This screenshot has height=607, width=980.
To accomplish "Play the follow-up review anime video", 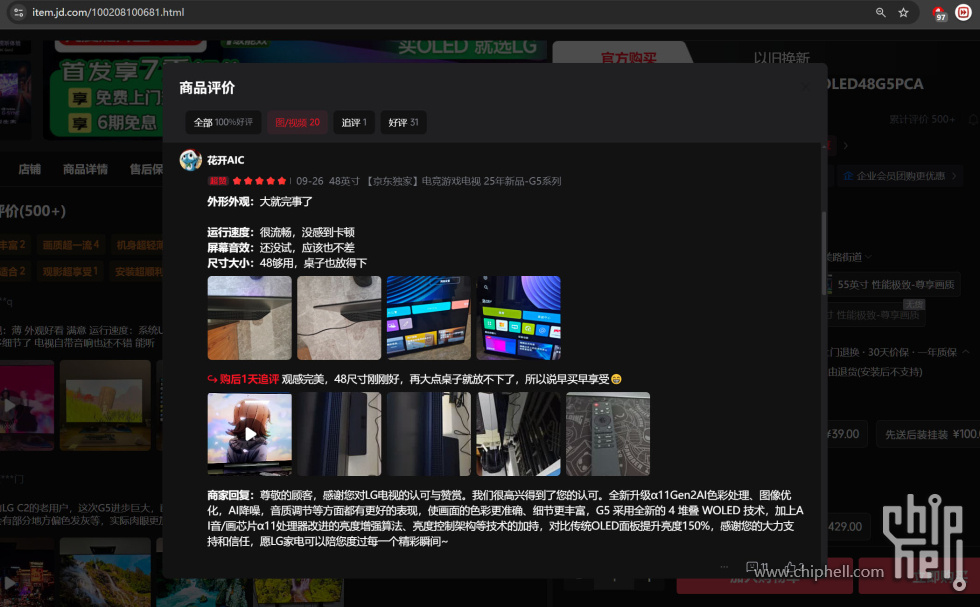I will click(249, 434).
